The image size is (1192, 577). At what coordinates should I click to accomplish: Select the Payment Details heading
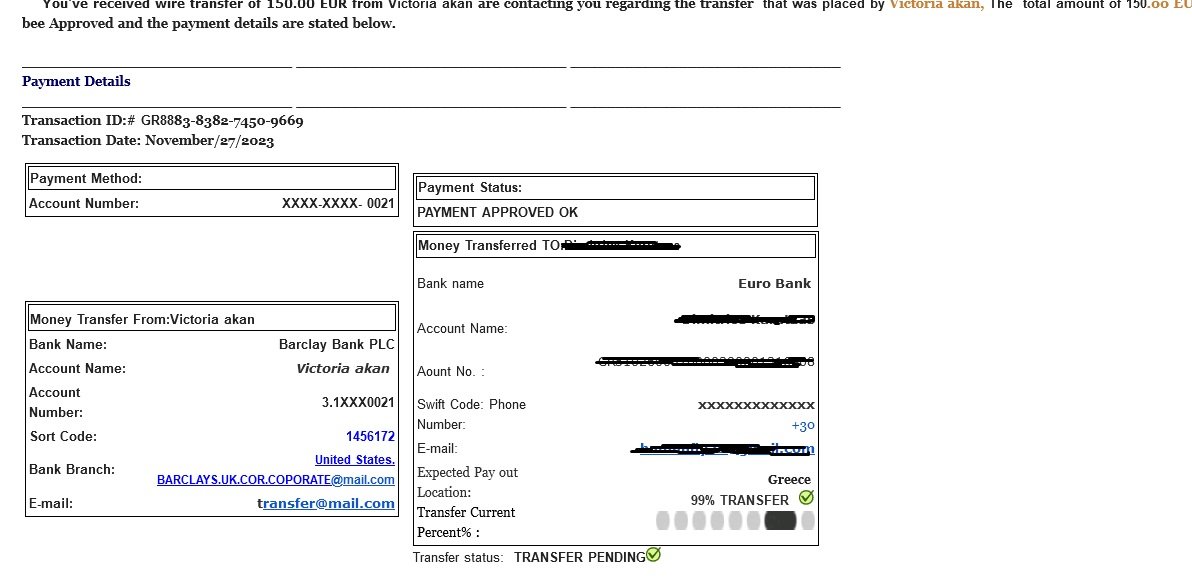(x=76, y=81)
